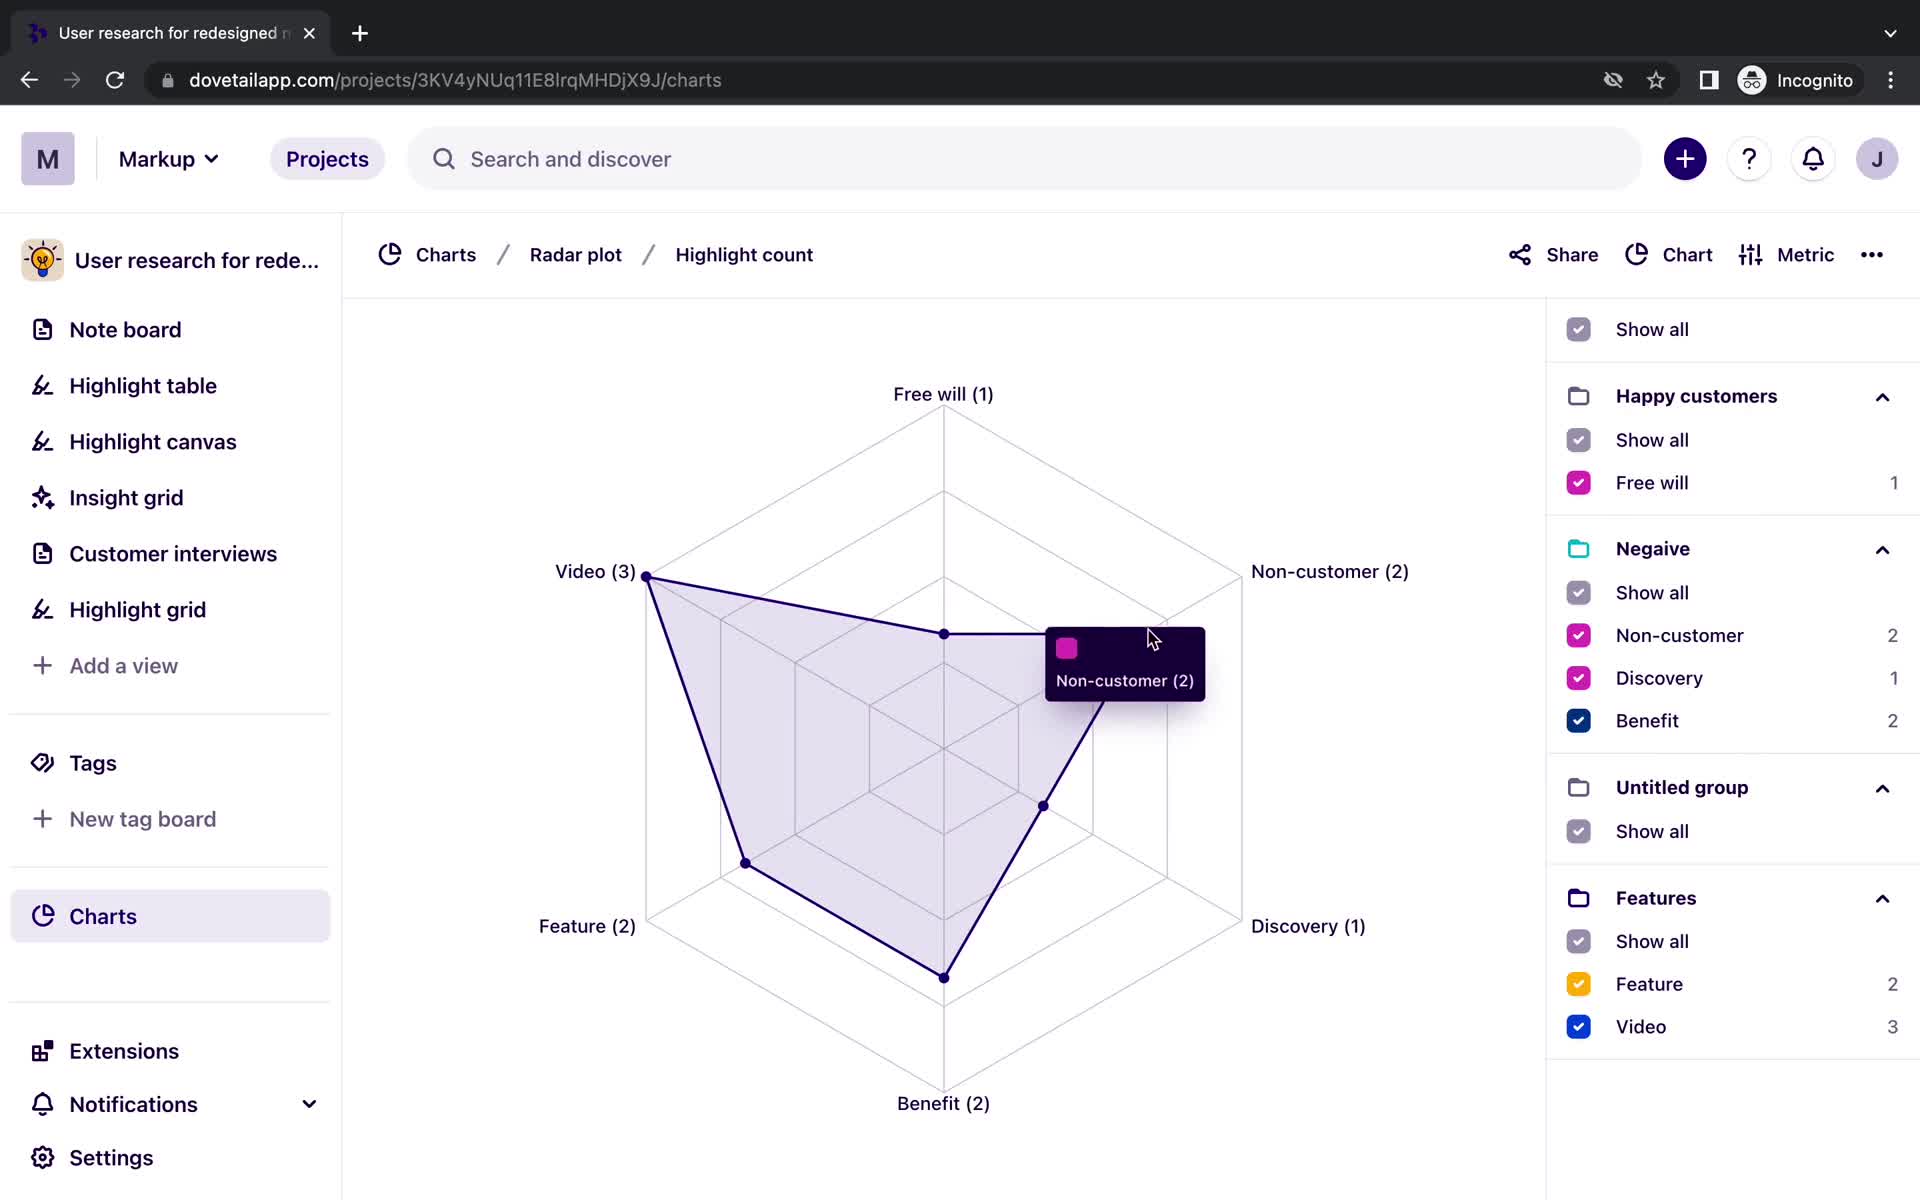Click the Charts icon in sidebar

(x=43, y=915)
